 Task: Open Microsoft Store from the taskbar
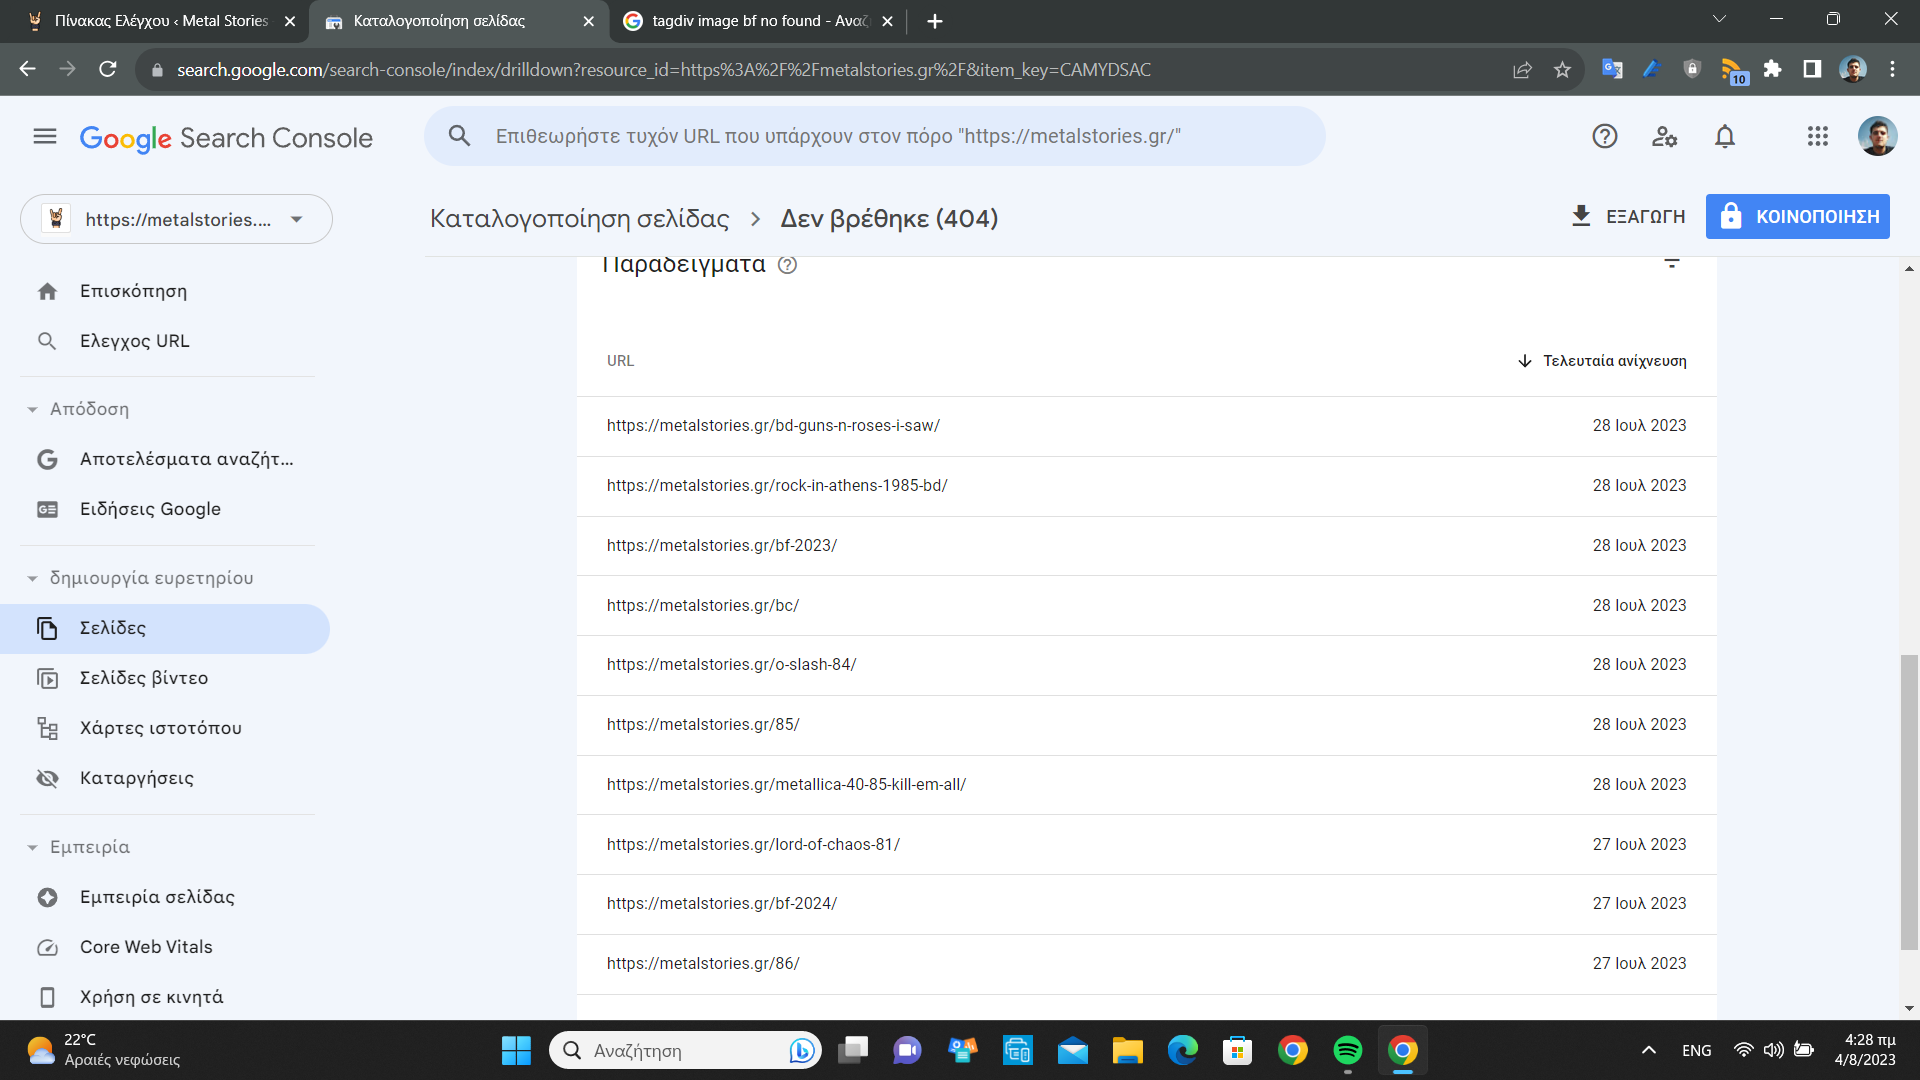click(x=1238, y=1050)
